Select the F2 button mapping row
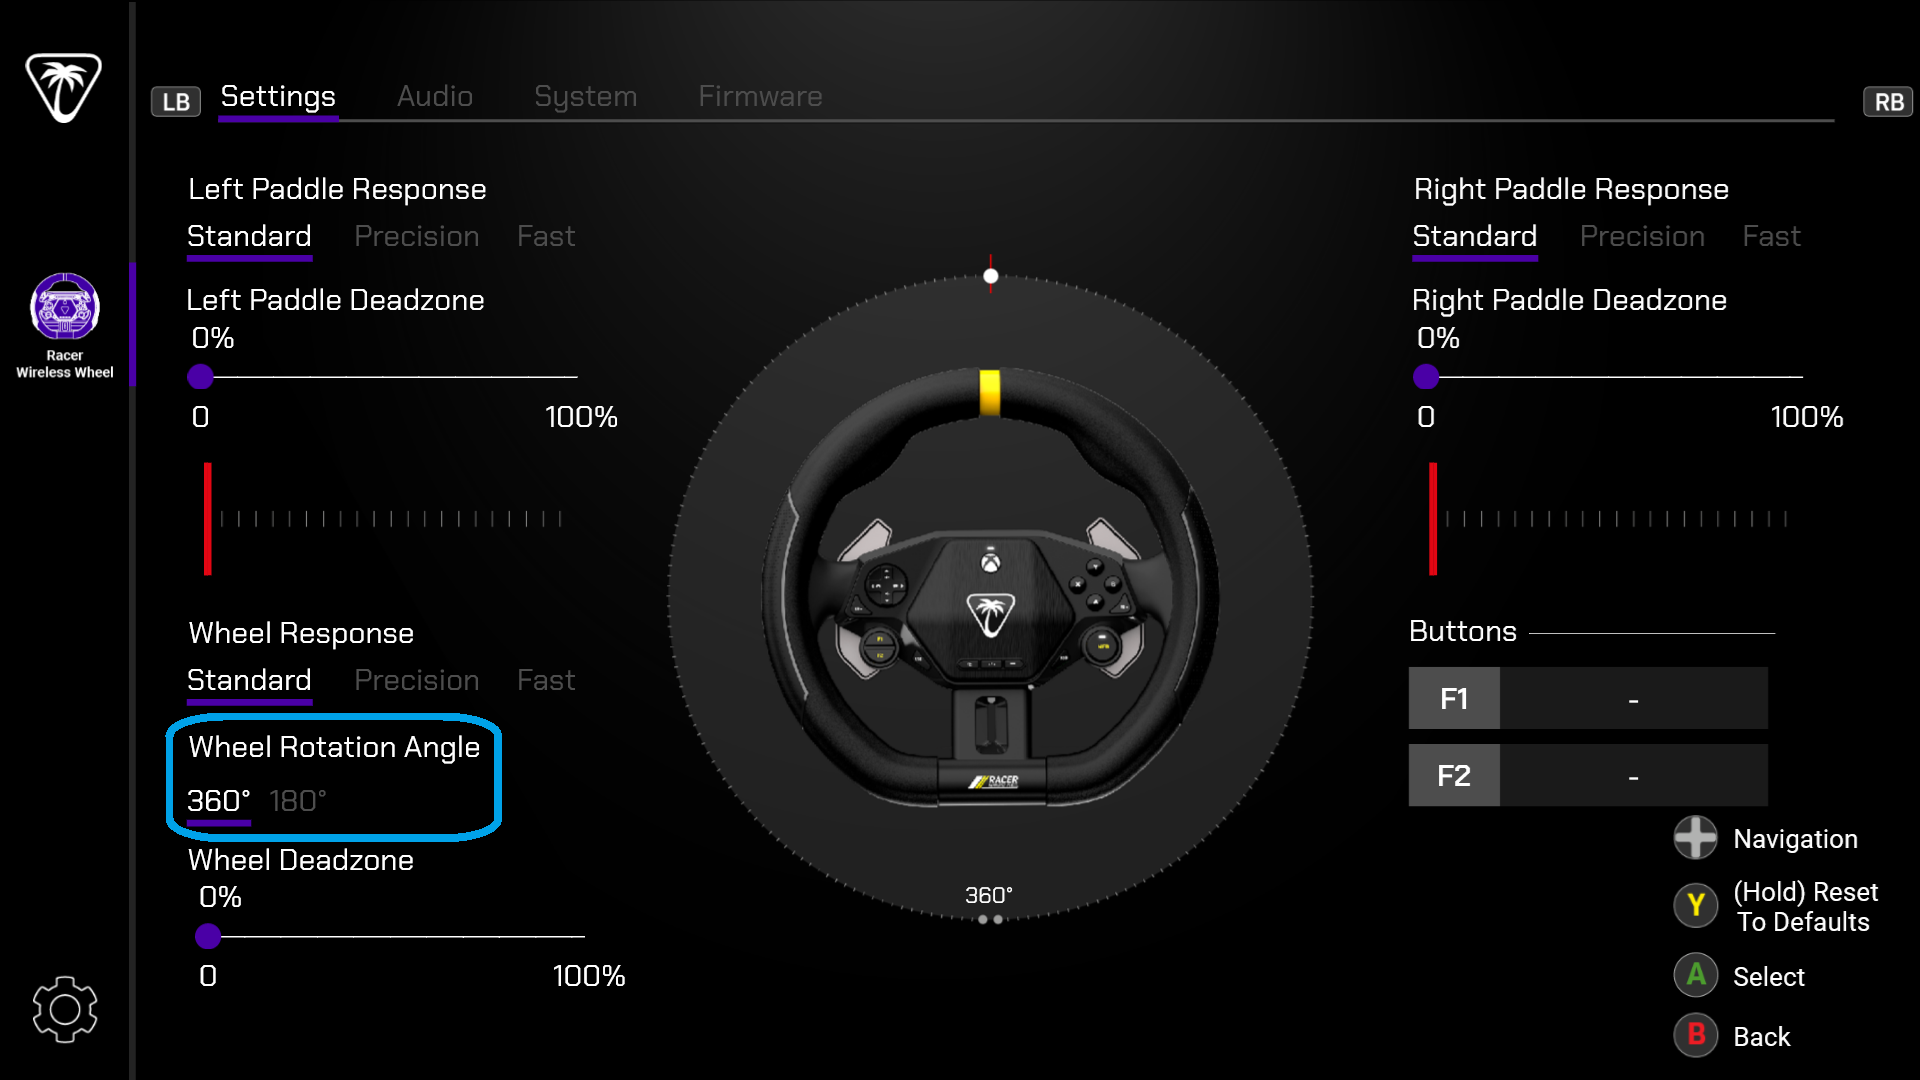Screen dimensions: 1920x1080 (x=1588, y=775)
